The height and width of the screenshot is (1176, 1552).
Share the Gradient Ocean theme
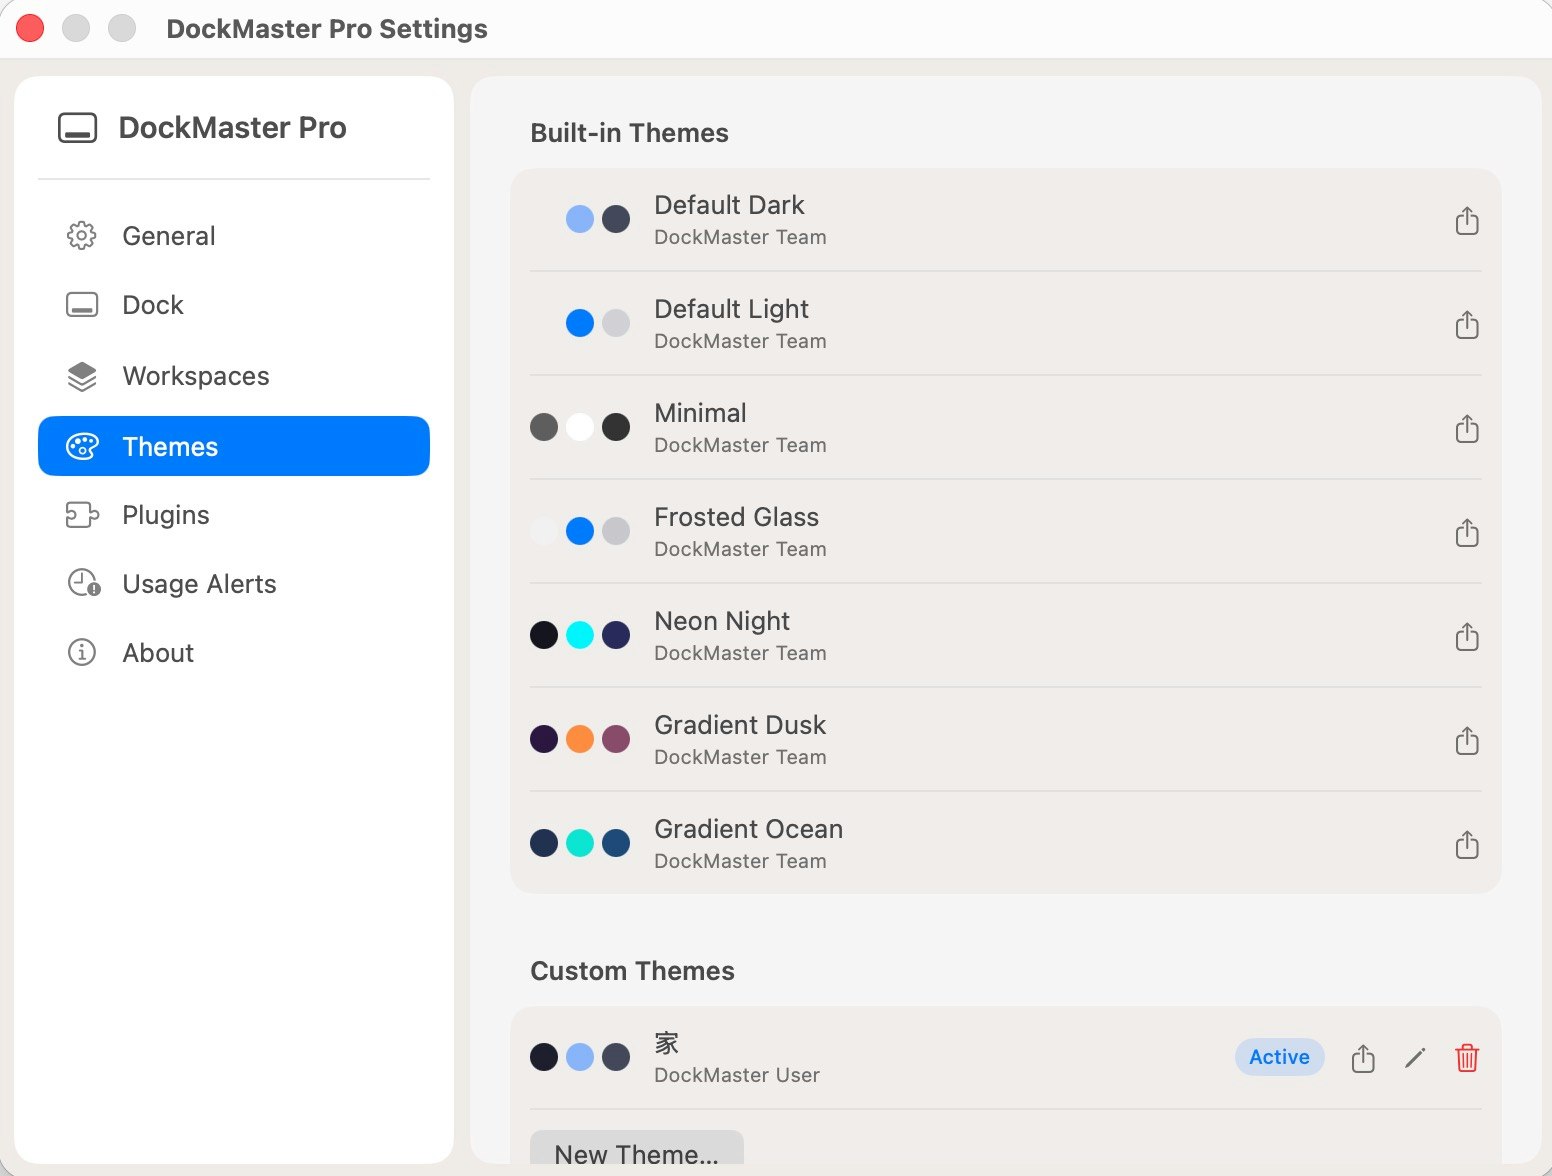[1467, 845]
